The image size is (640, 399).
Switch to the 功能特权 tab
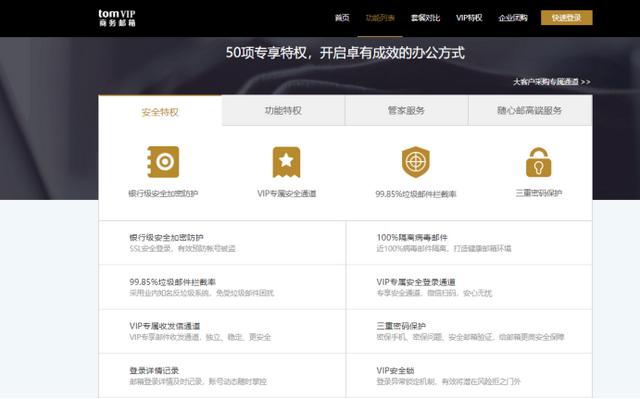tap(283, 111)
